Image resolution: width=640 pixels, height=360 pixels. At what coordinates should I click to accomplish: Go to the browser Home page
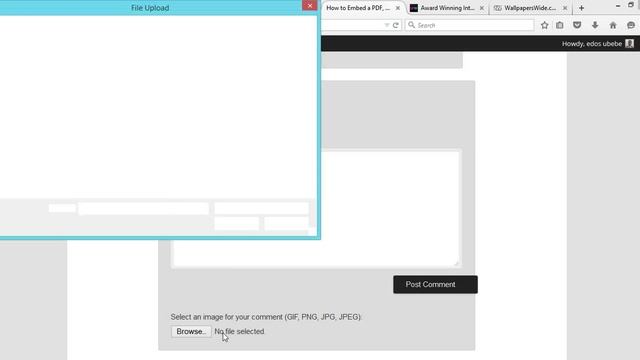(613, 25)
